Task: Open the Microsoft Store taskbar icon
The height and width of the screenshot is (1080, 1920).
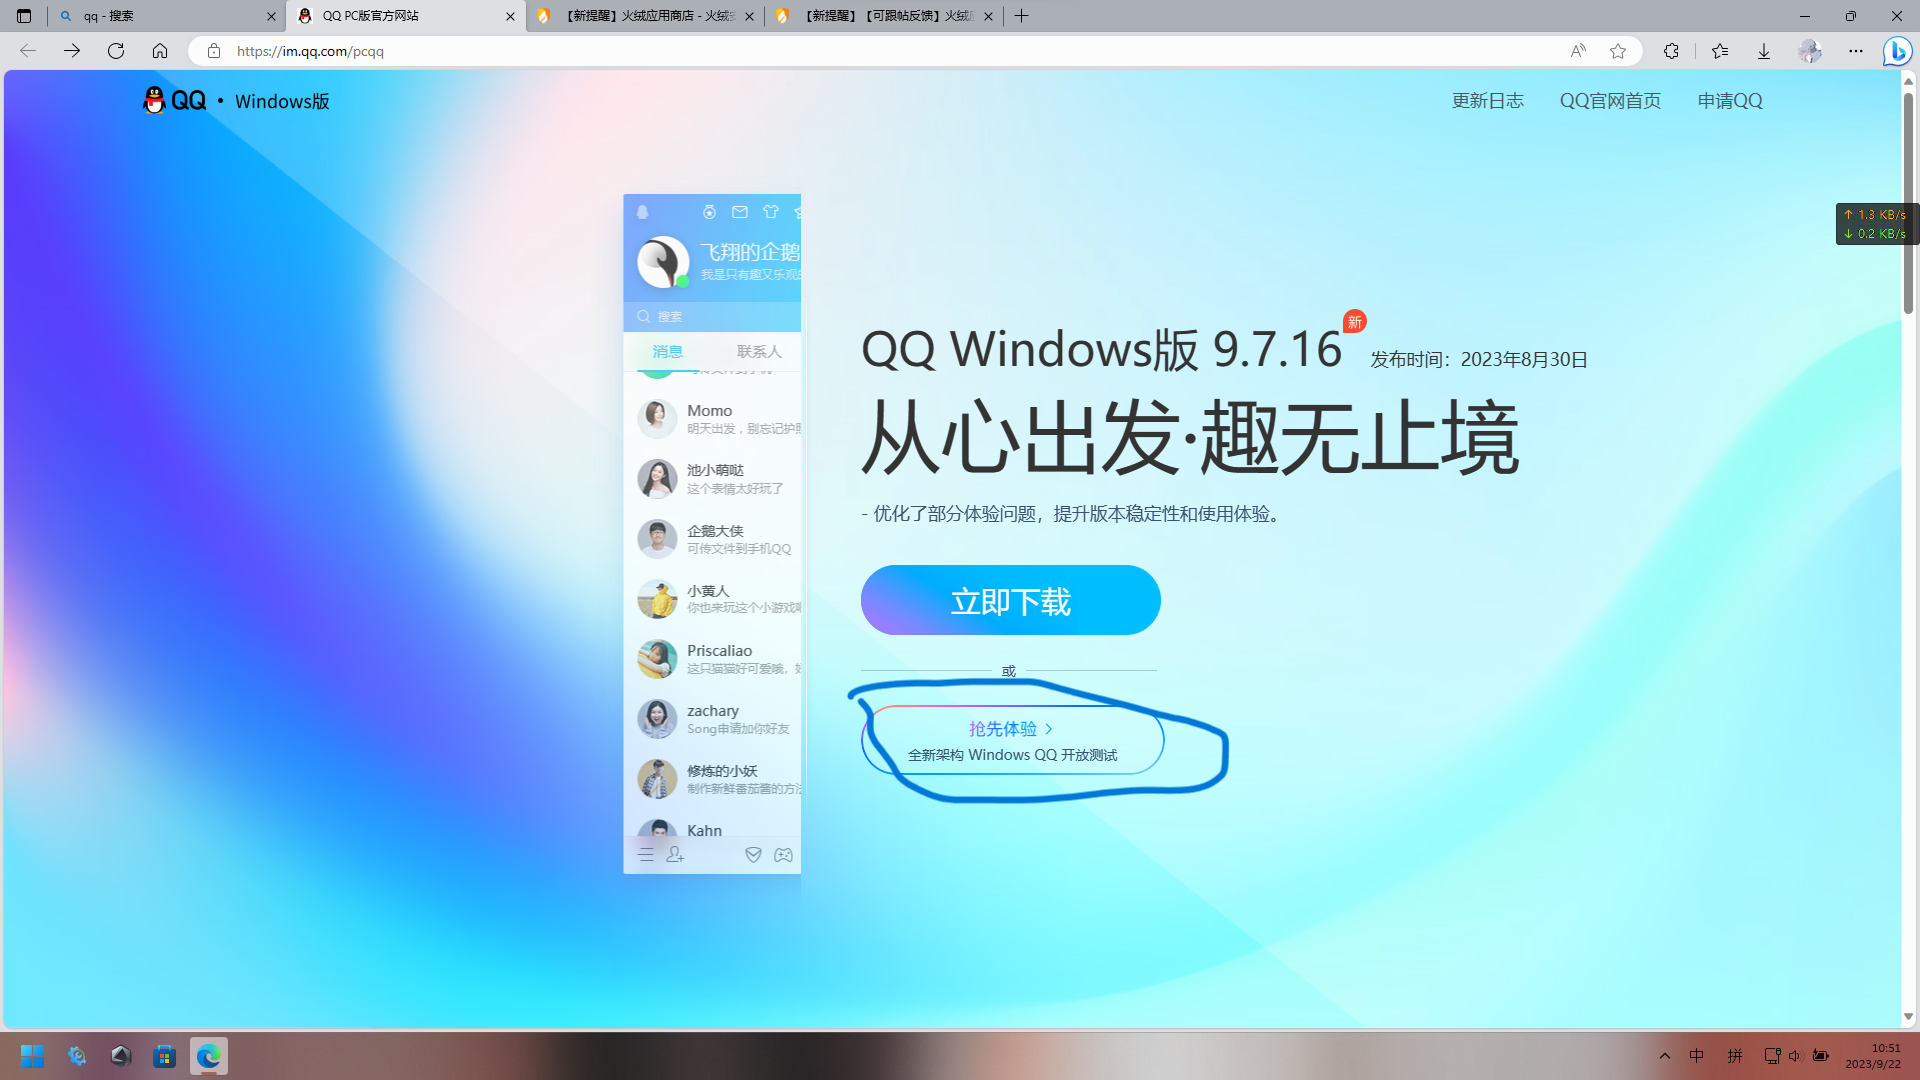Action: [x=164, y=1056]
